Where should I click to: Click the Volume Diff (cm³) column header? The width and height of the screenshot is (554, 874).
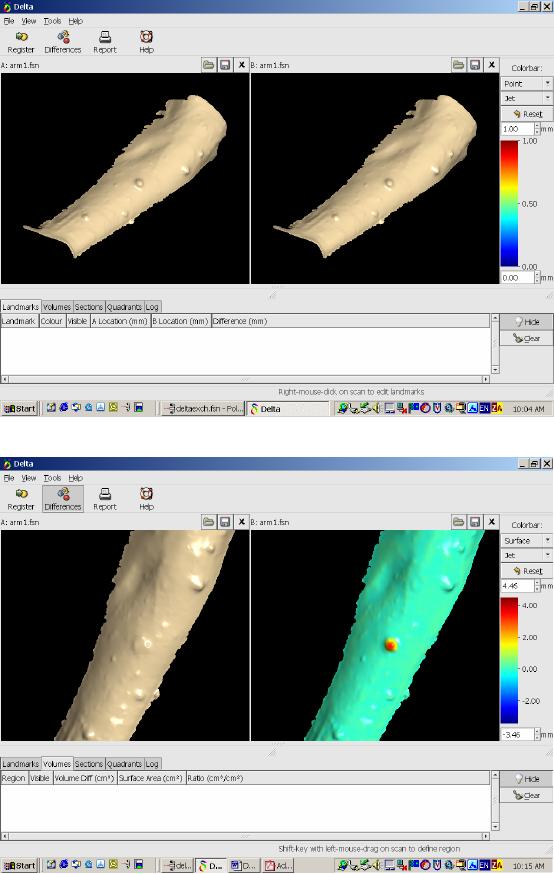tap(84, 778)
